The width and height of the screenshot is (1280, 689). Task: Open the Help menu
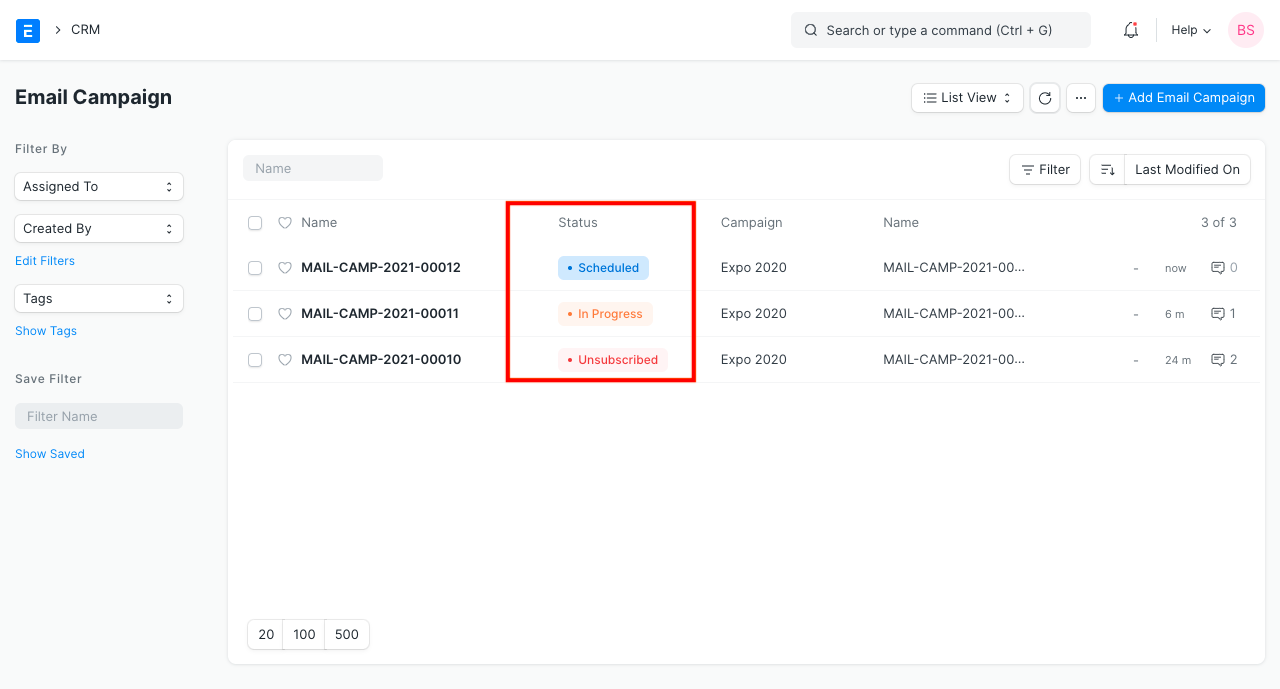click(x=1189, y=29)
